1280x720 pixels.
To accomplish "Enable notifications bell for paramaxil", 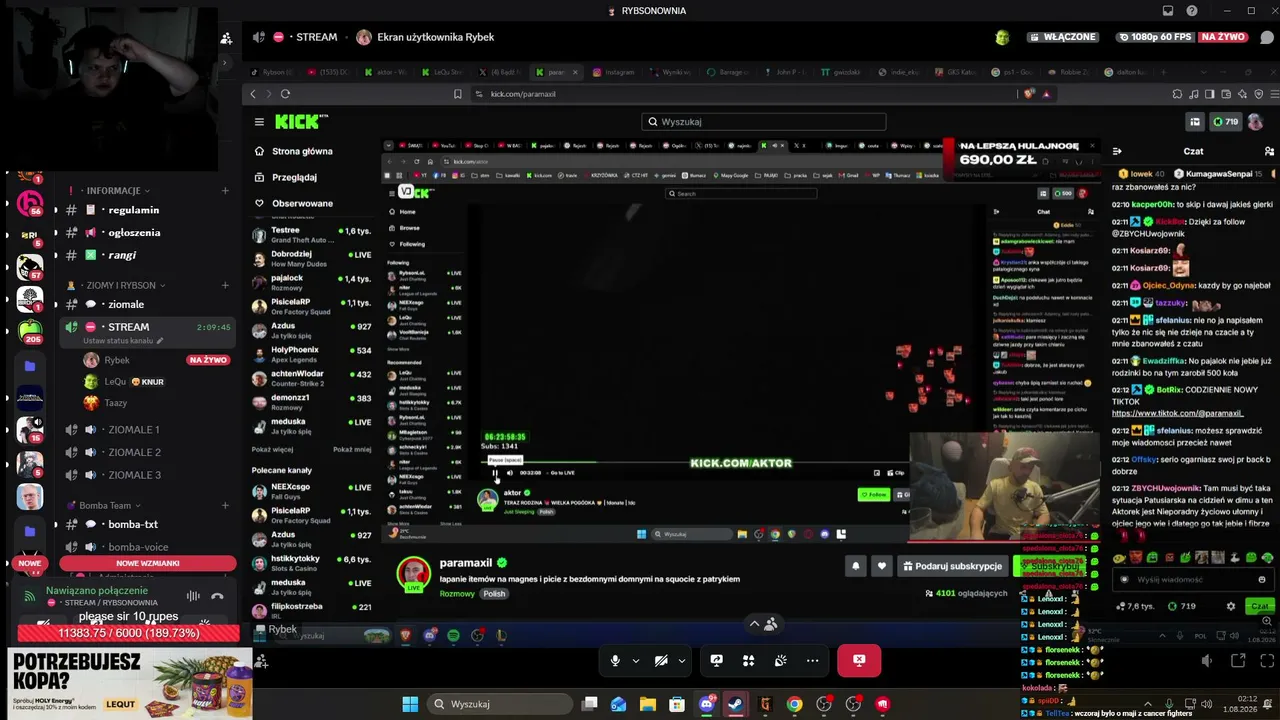I will point(856,566).
